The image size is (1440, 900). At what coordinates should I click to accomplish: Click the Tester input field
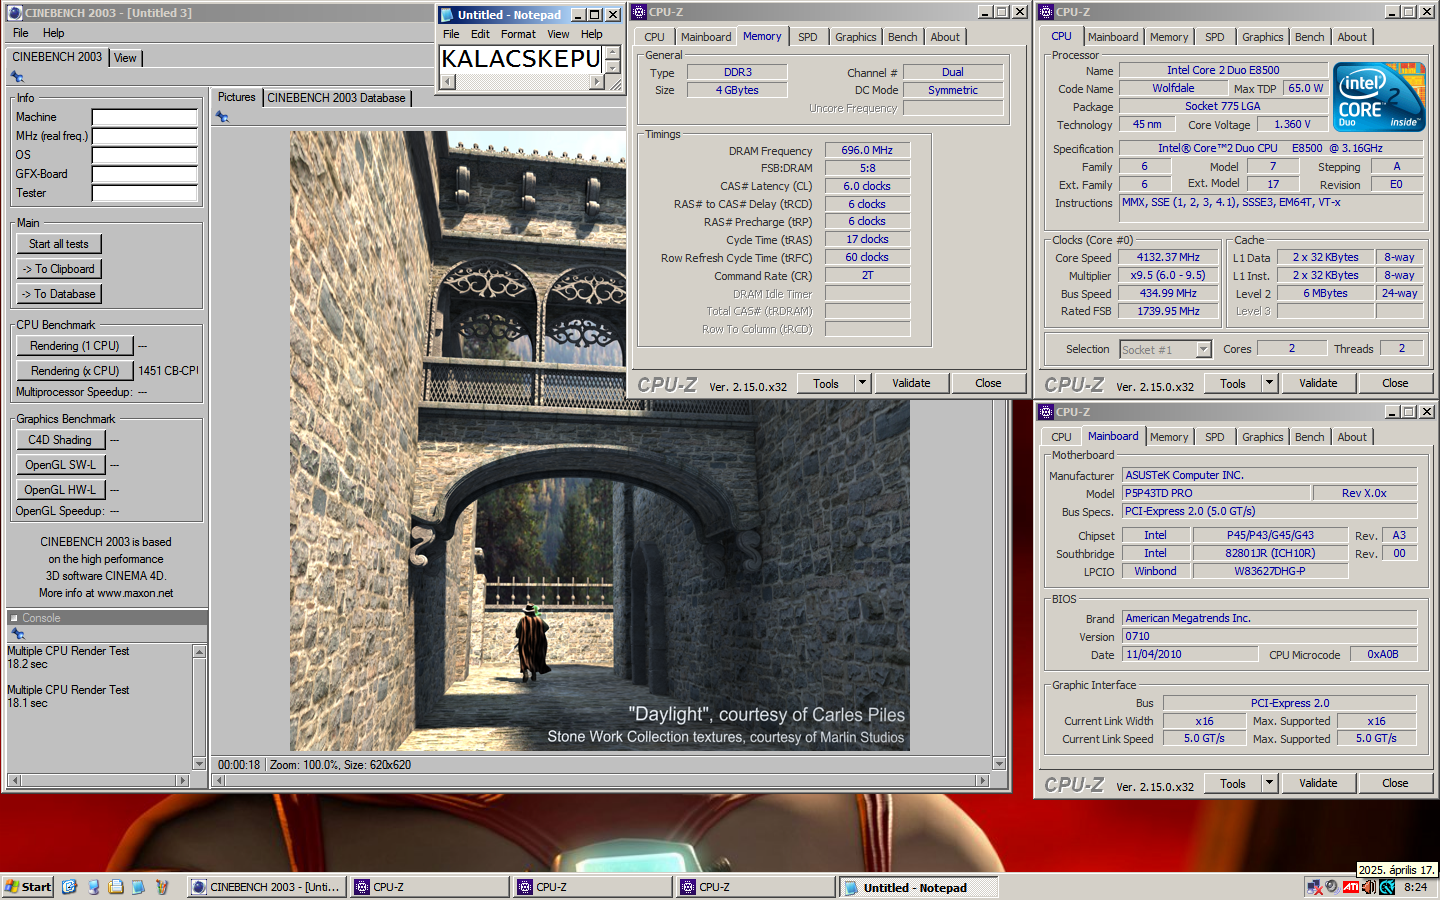tap(145, 193)
